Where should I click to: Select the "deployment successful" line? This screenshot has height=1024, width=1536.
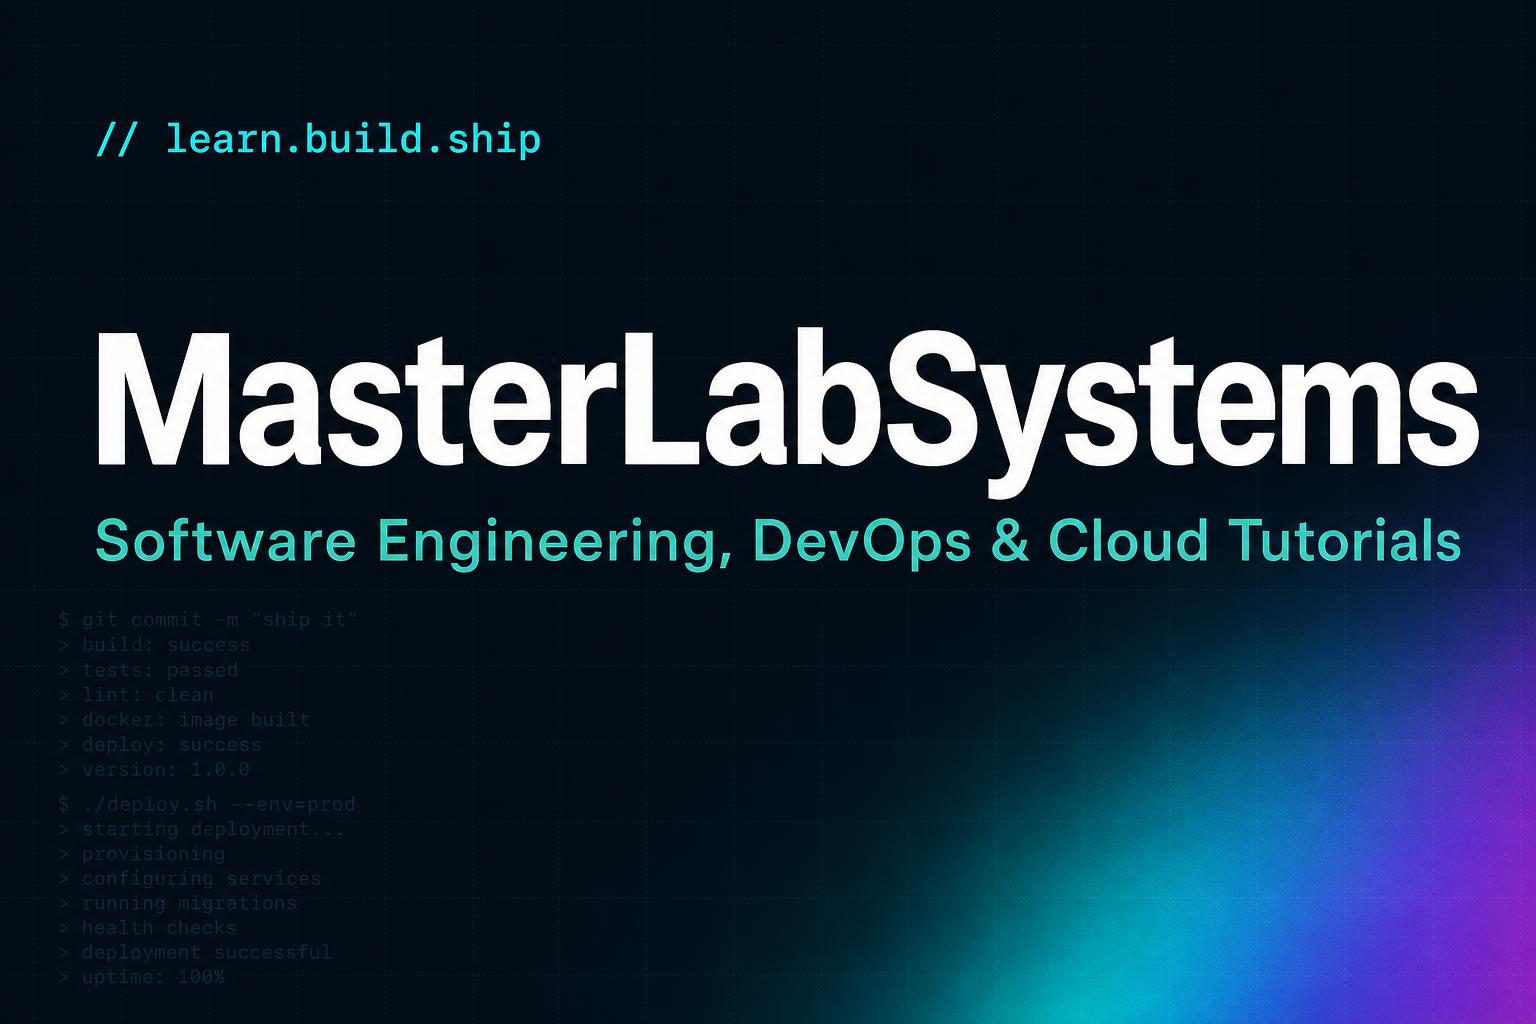pyautogui.click(x=195, y=952)
